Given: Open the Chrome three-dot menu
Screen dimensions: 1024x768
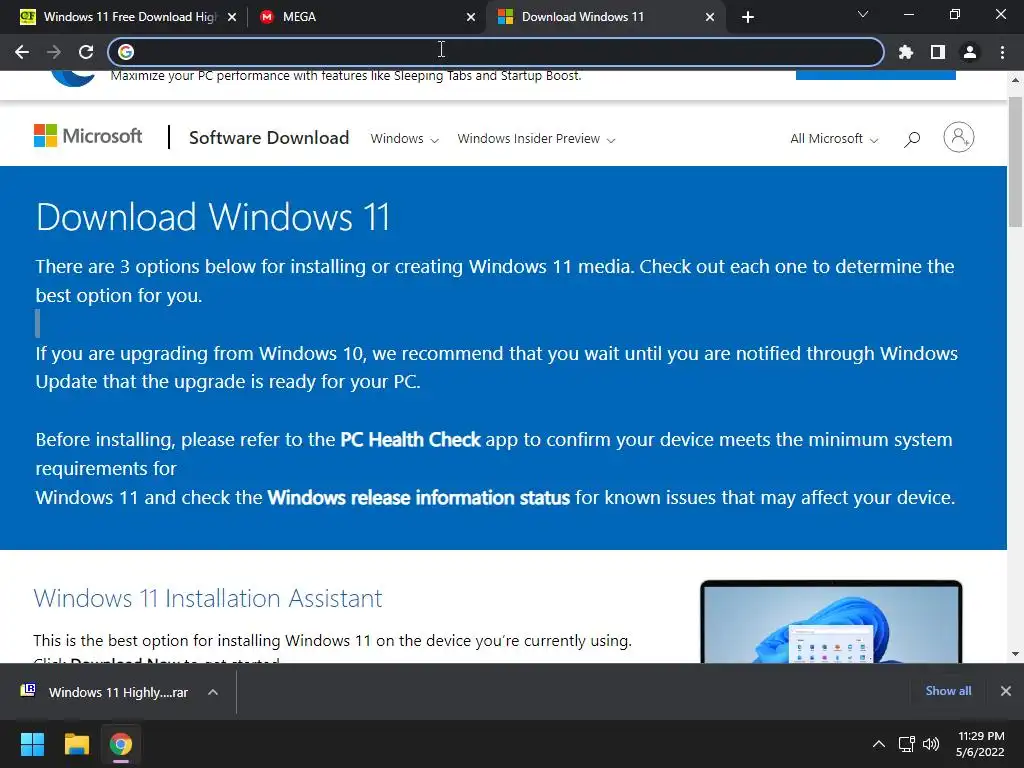Looking at the screenshot, I should 1002,52.
